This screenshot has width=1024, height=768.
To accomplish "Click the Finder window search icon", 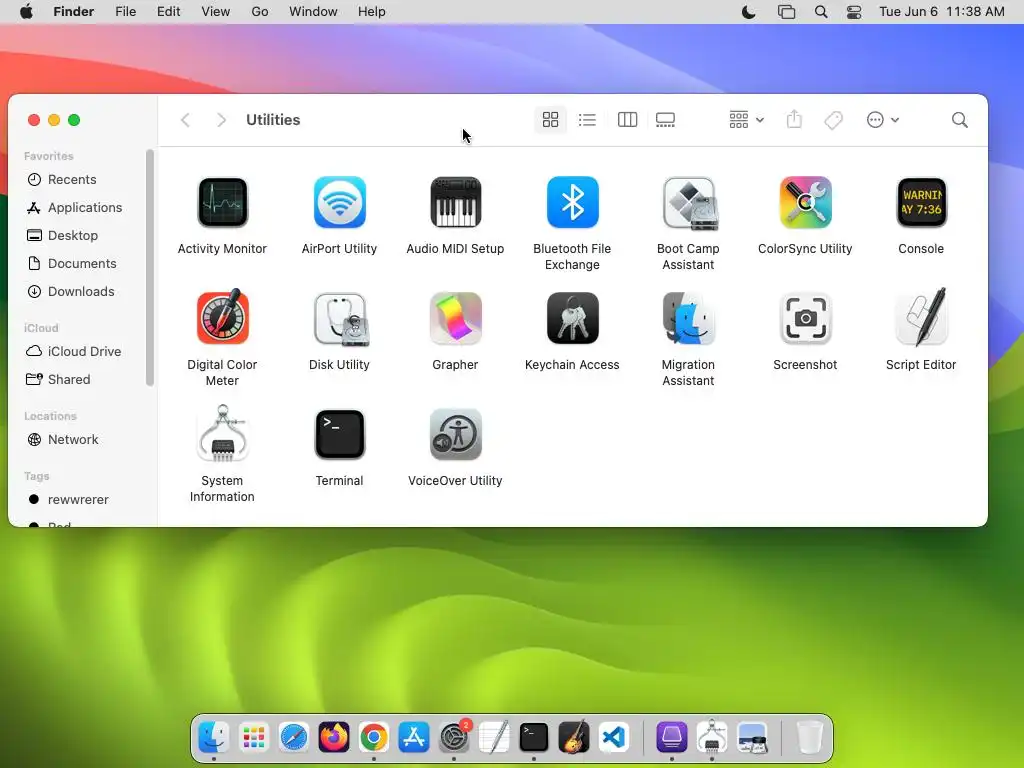I will pos(959,120).
